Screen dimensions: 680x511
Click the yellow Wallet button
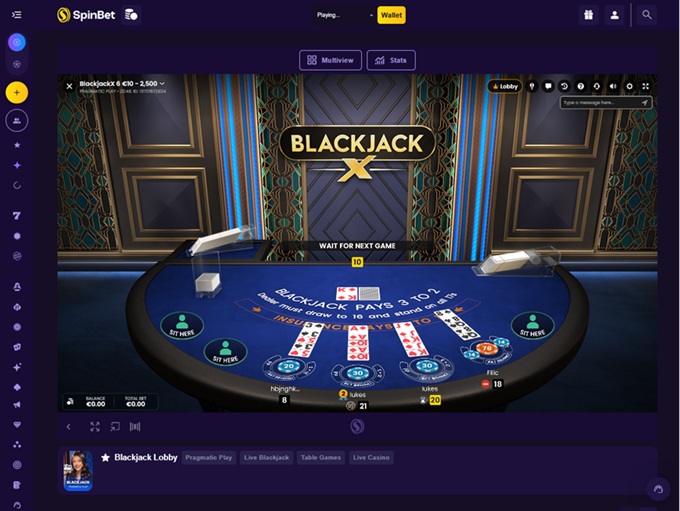click(391, 15)
